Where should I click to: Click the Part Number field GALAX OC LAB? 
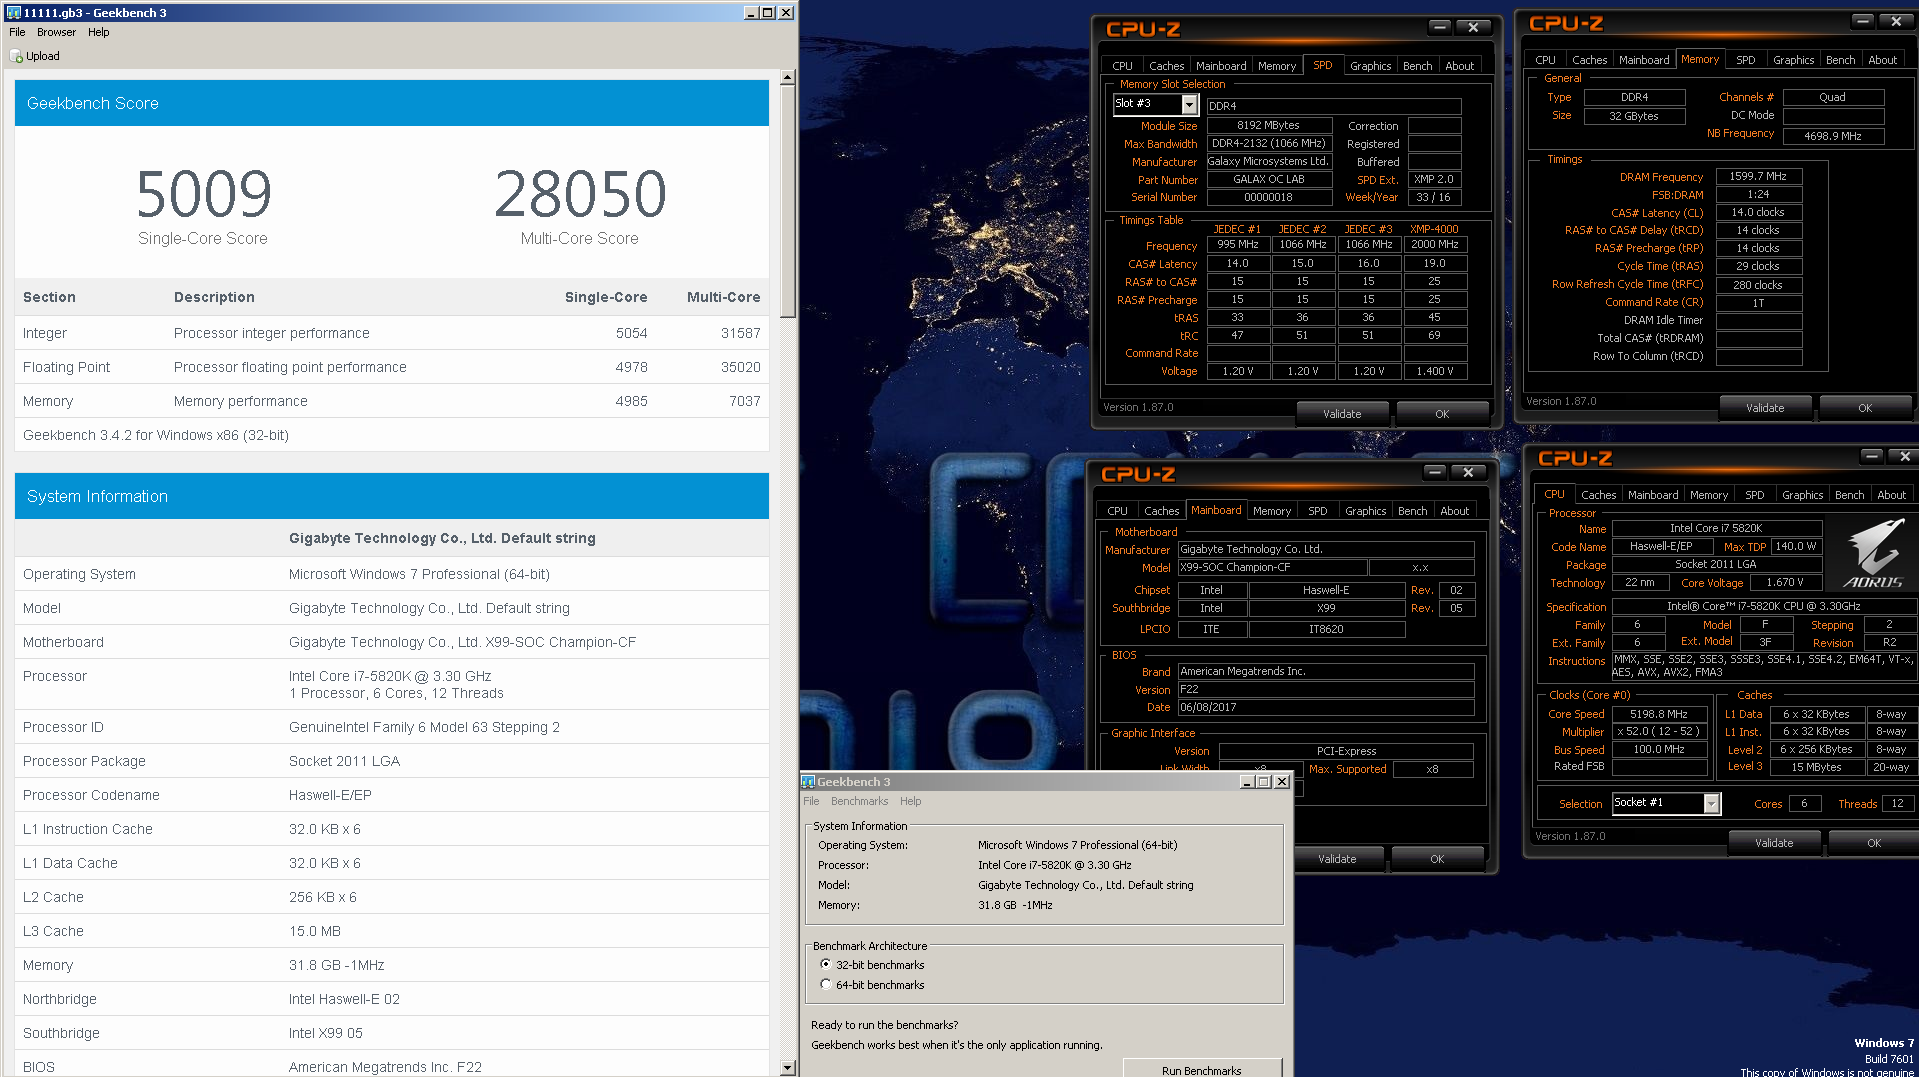[x=1269, y=180]
